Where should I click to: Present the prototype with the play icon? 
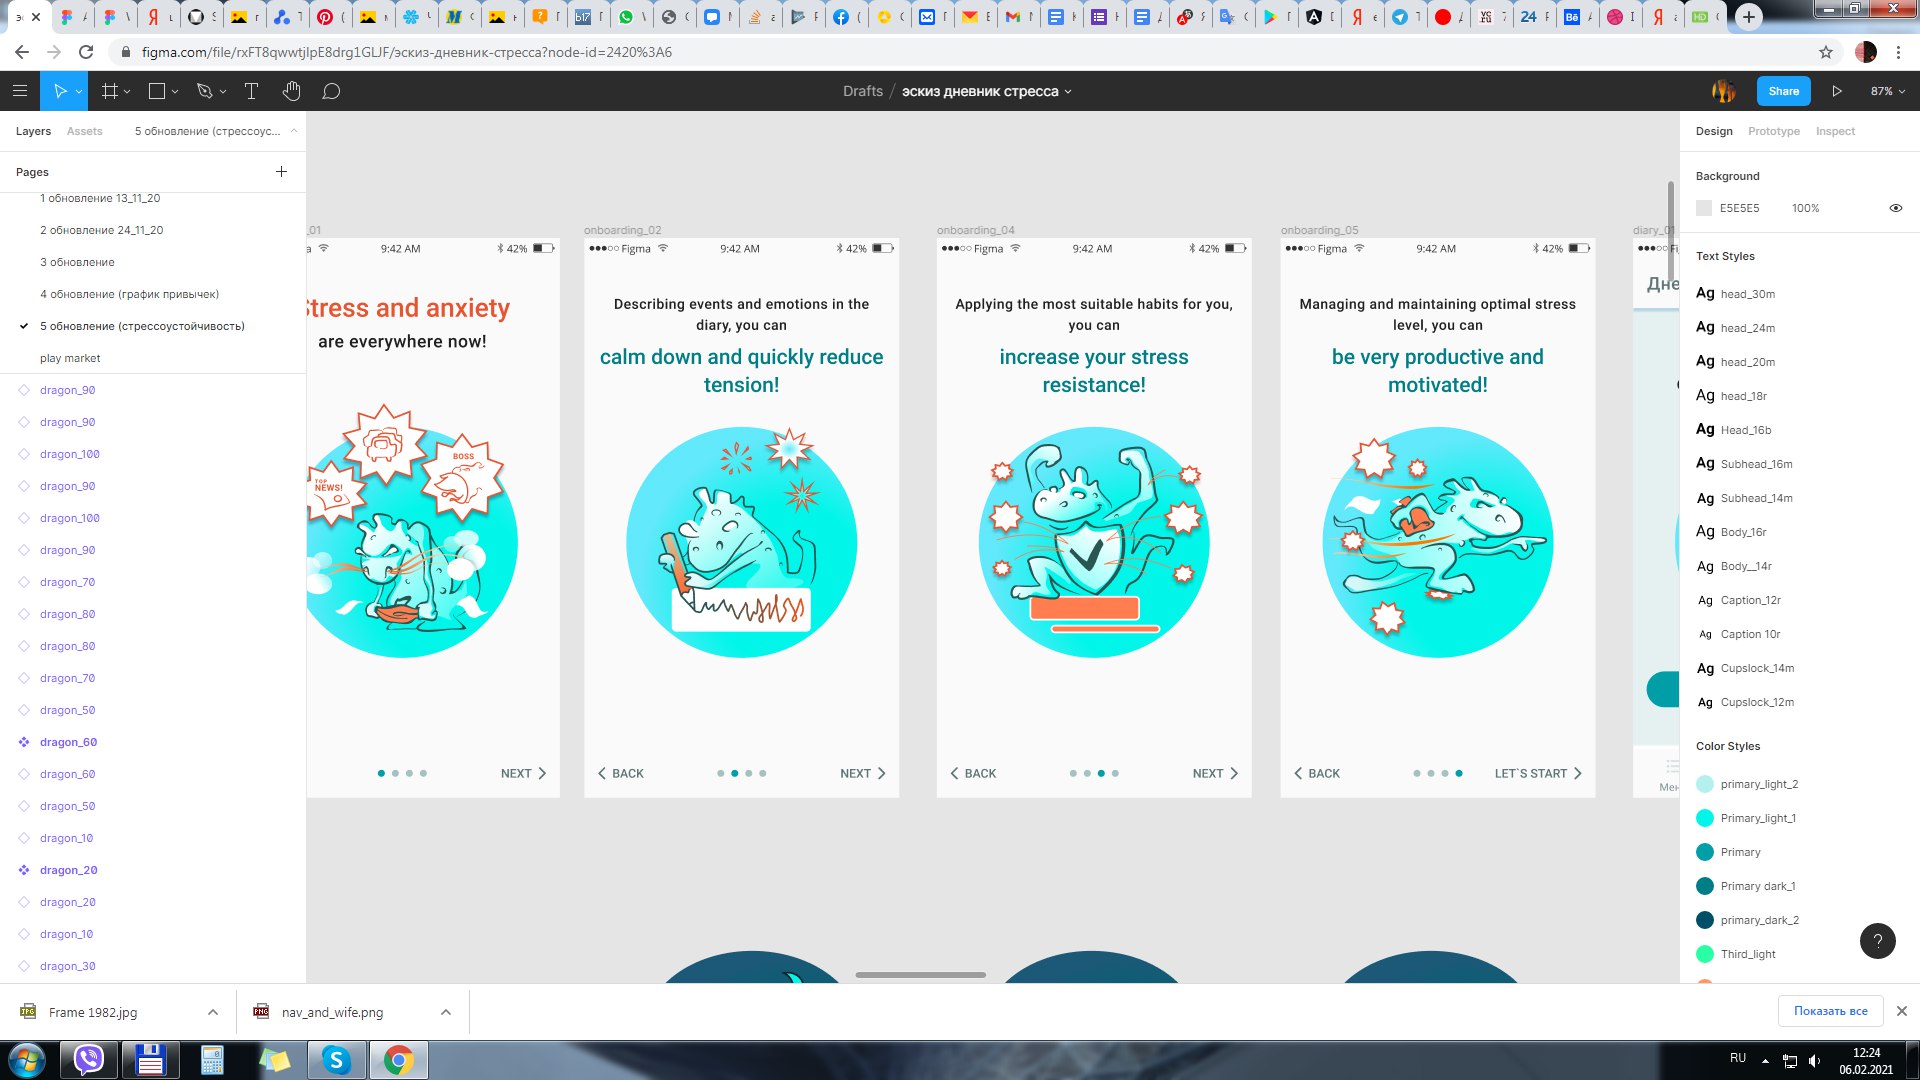pyautogui.click(x=1837, y=91)
